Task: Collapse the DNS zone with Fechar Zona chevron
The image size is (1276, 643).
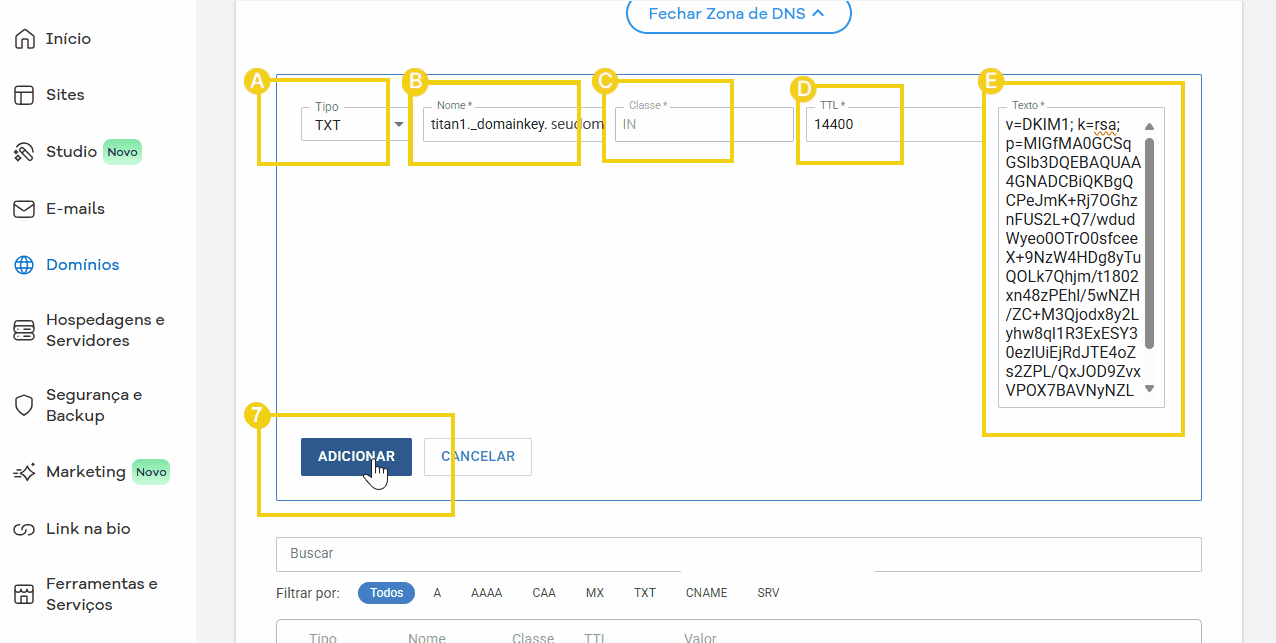Action: click(738, 15)
